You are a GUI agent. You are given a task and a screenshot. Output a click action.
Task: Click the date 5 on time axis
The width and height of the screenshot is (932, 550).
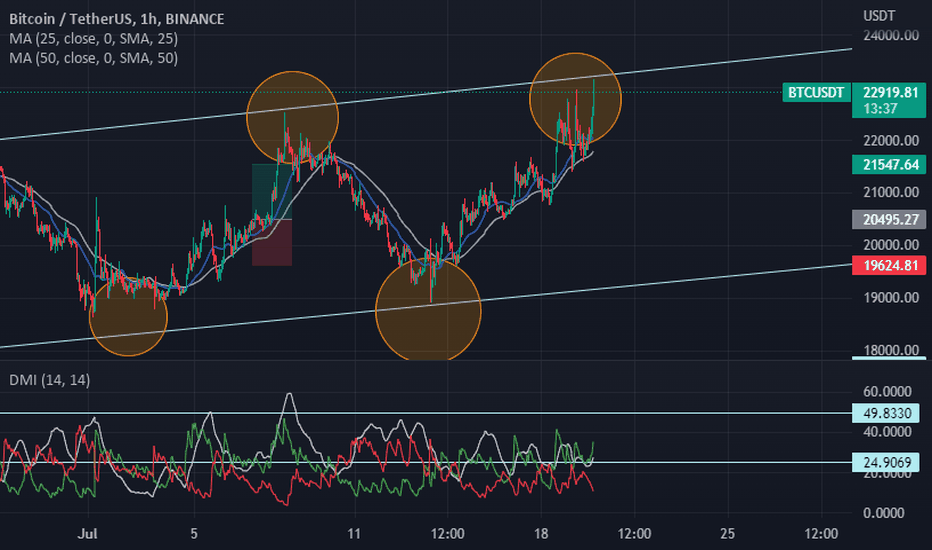(194, 534)
